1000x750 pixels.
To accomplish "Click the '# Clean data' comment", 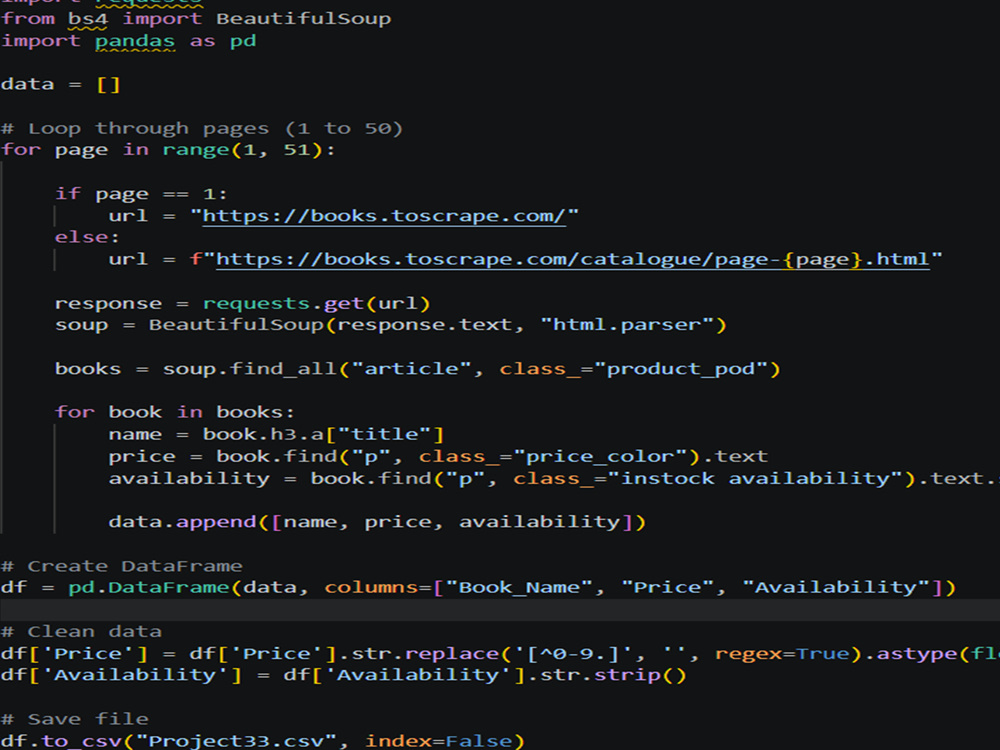I will 82,632.
